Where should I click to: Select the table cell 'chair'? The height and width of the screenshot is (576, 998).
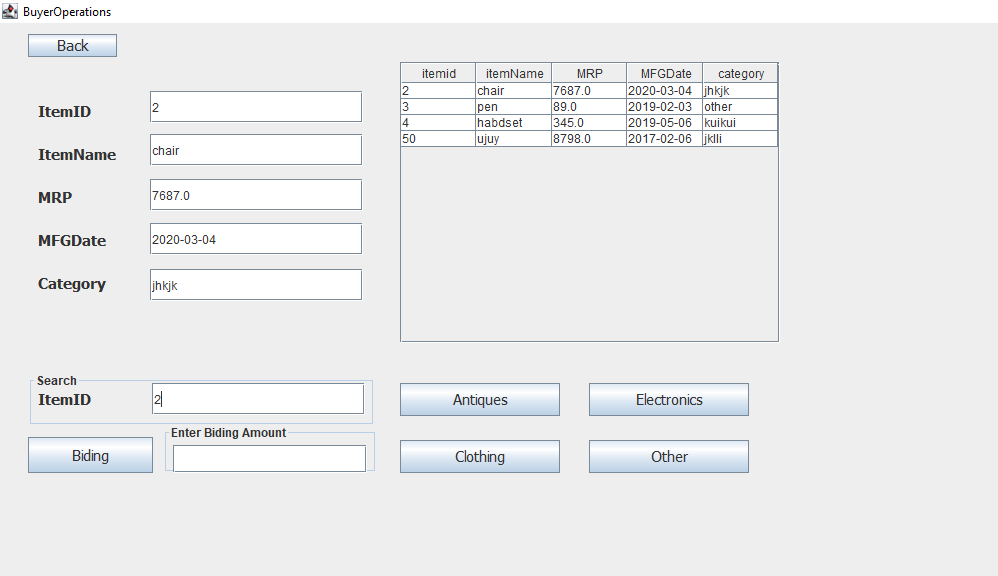(514, 91)
